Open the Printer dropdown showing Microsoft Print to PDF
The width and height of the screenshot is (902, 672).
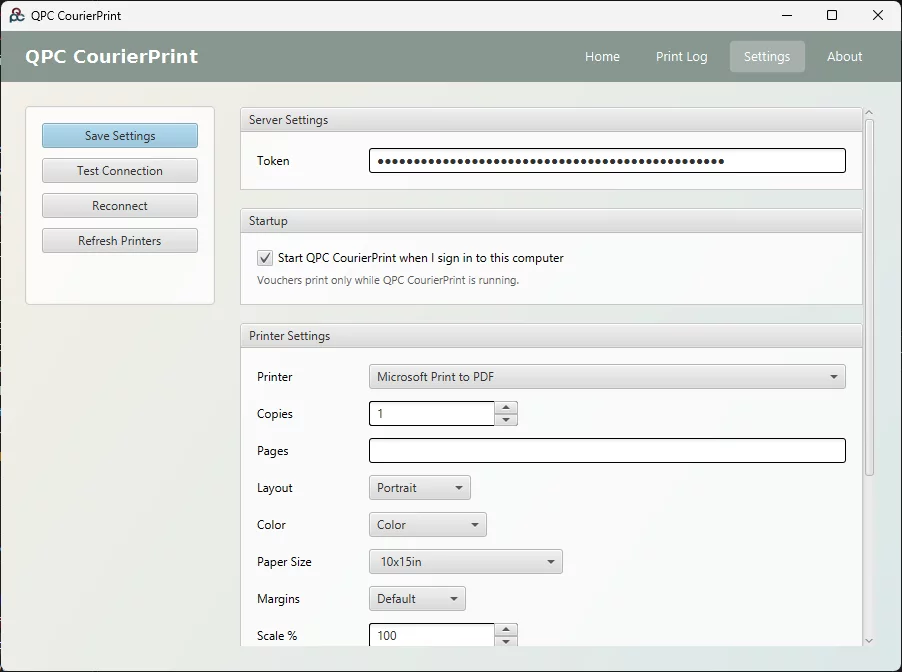(x=607, y=377)
